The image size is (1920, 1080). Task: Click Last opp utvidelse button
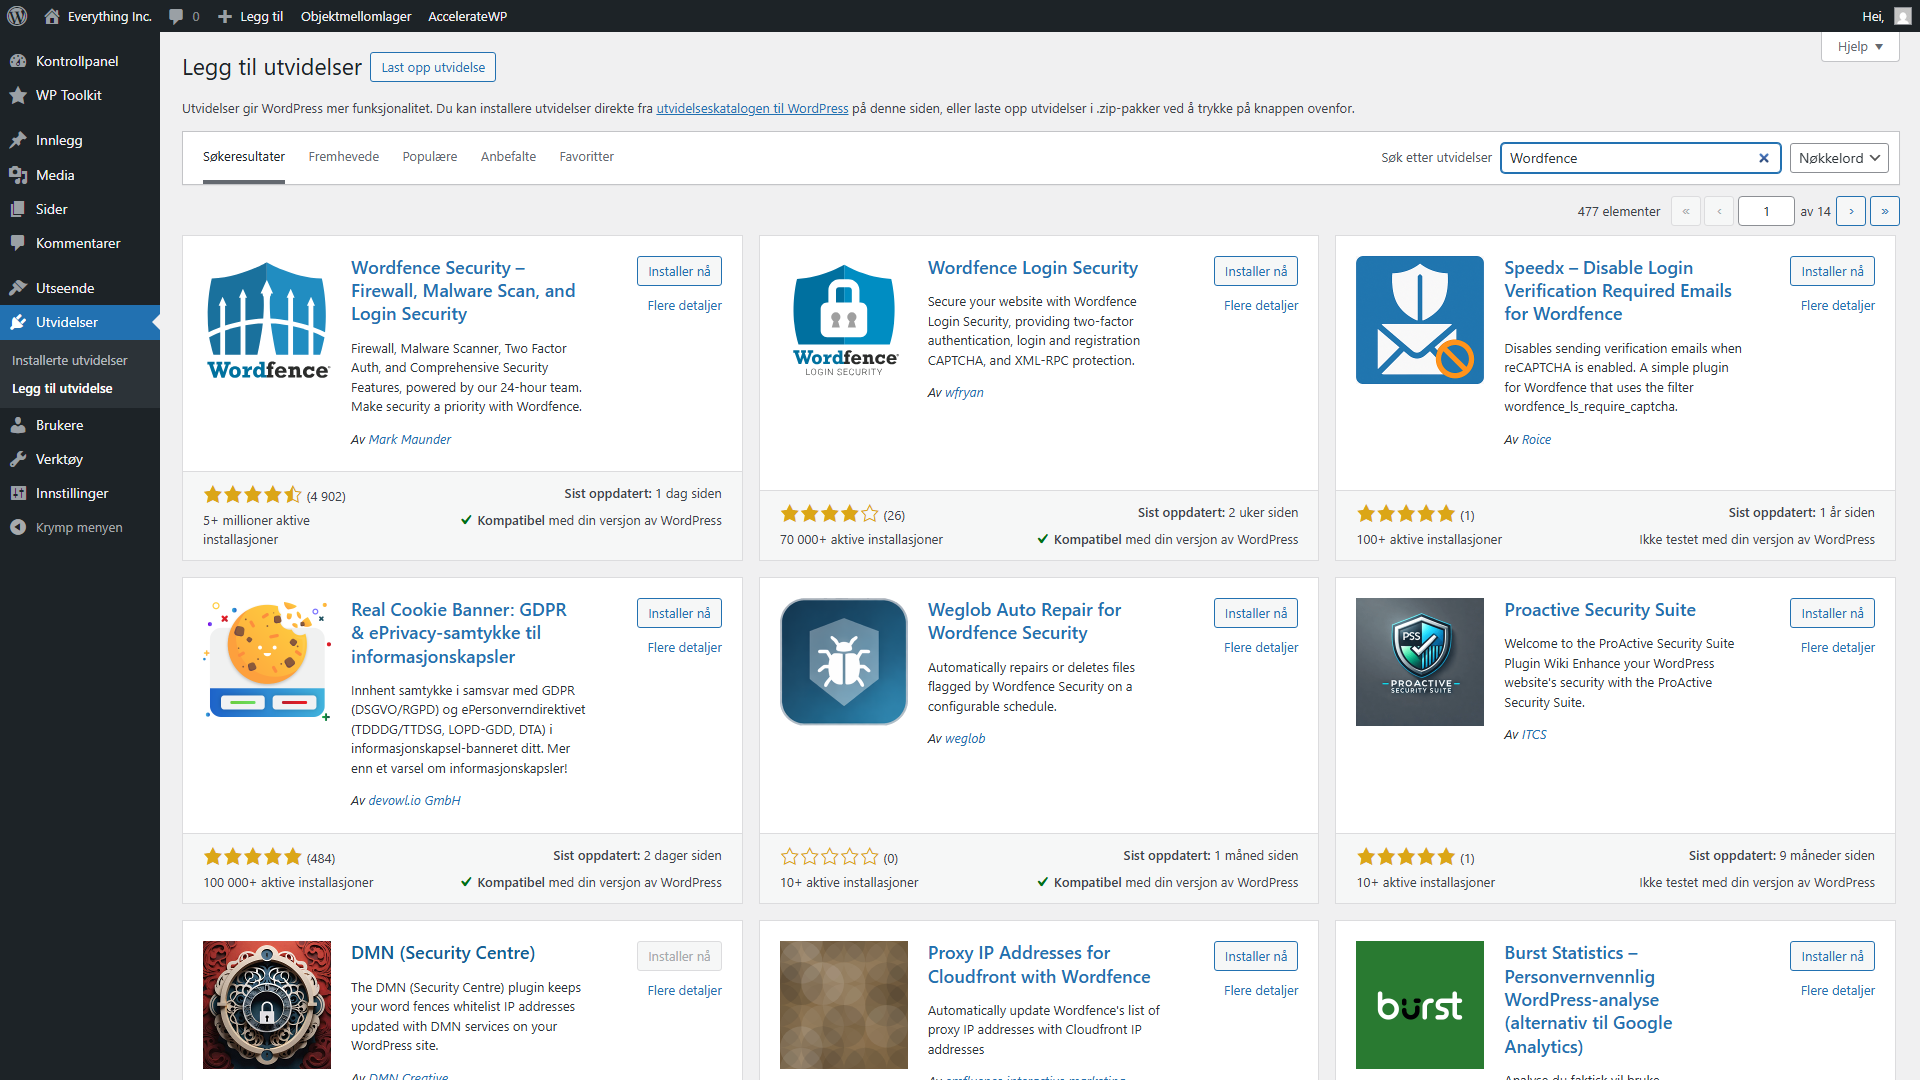click(433, 67)
